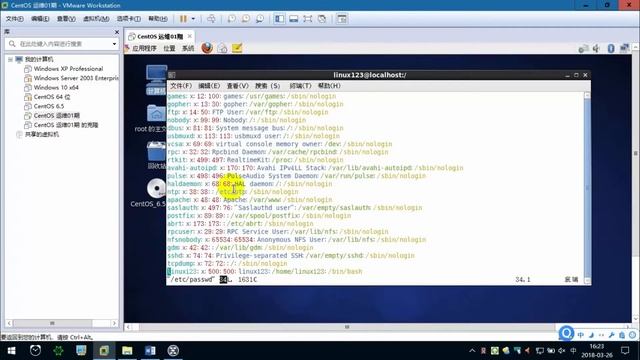The width and height of the screenshot is (640, 360).
Task: Open VMware 查看(V) menu
Action: (66, 19)
